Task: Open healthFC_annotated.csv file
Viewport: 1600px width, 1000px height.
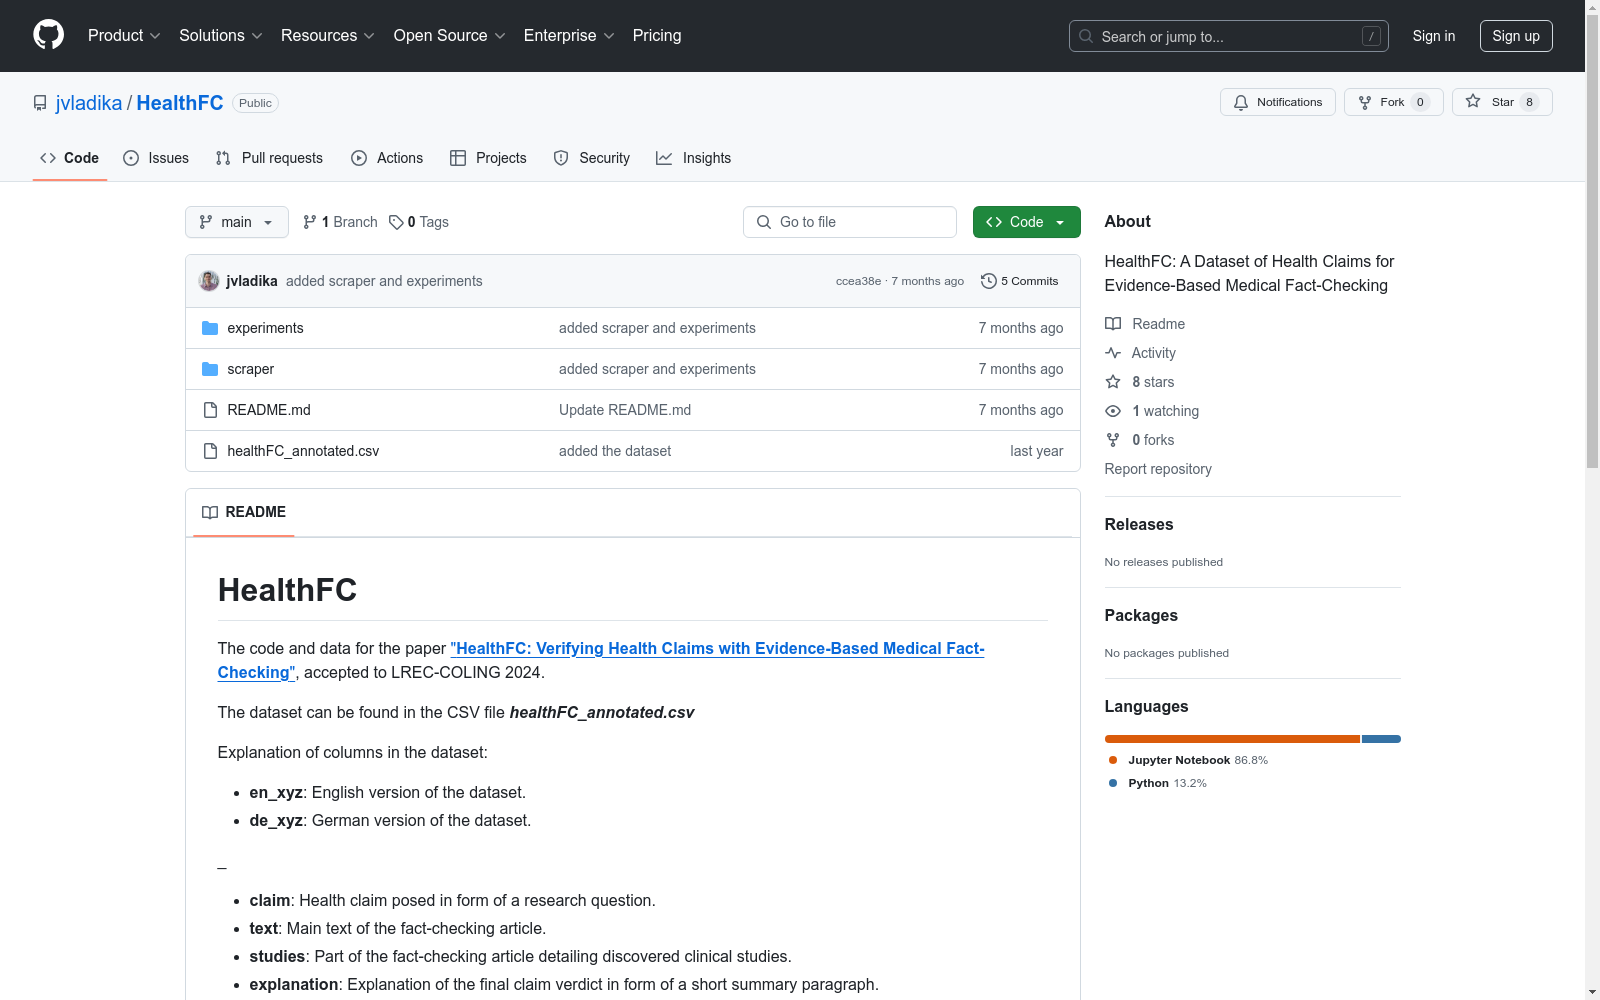Action: 303,451
